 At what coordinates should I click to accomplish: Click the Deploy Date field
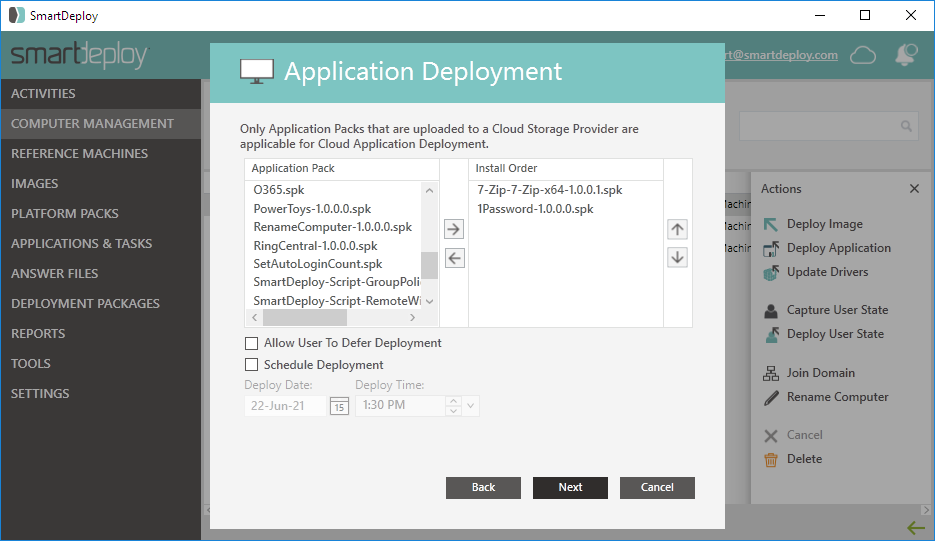(286, 406)
